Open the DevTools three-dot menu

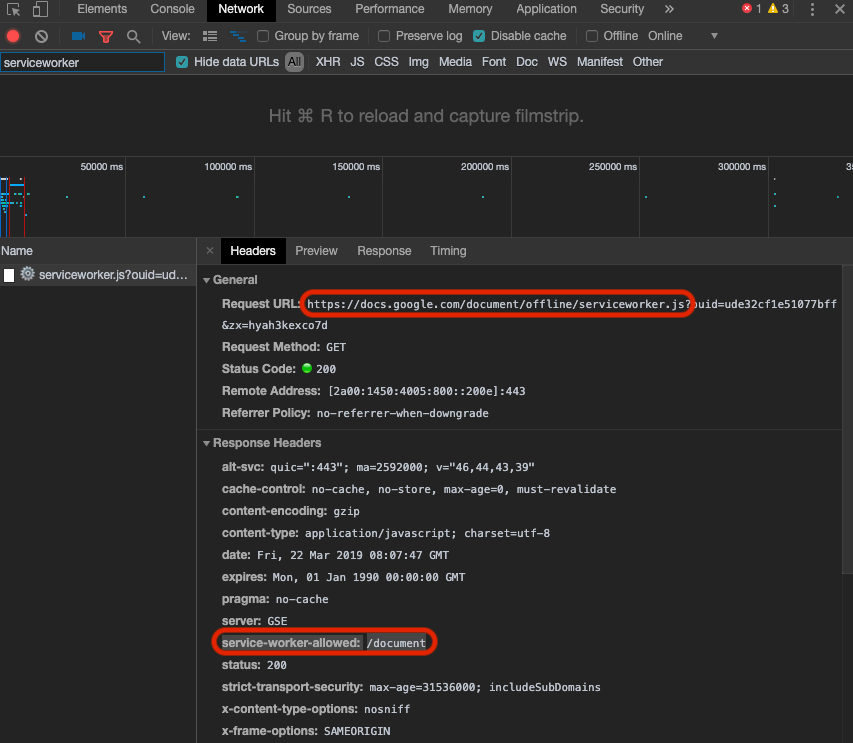(x=812, y=9)
